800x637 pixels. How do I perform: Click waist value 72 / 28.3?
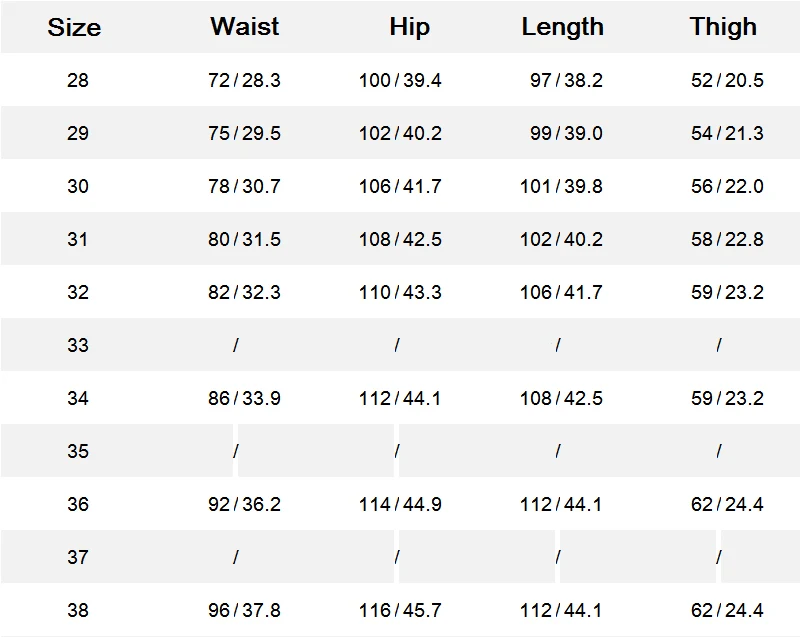[x=244, y=80]
